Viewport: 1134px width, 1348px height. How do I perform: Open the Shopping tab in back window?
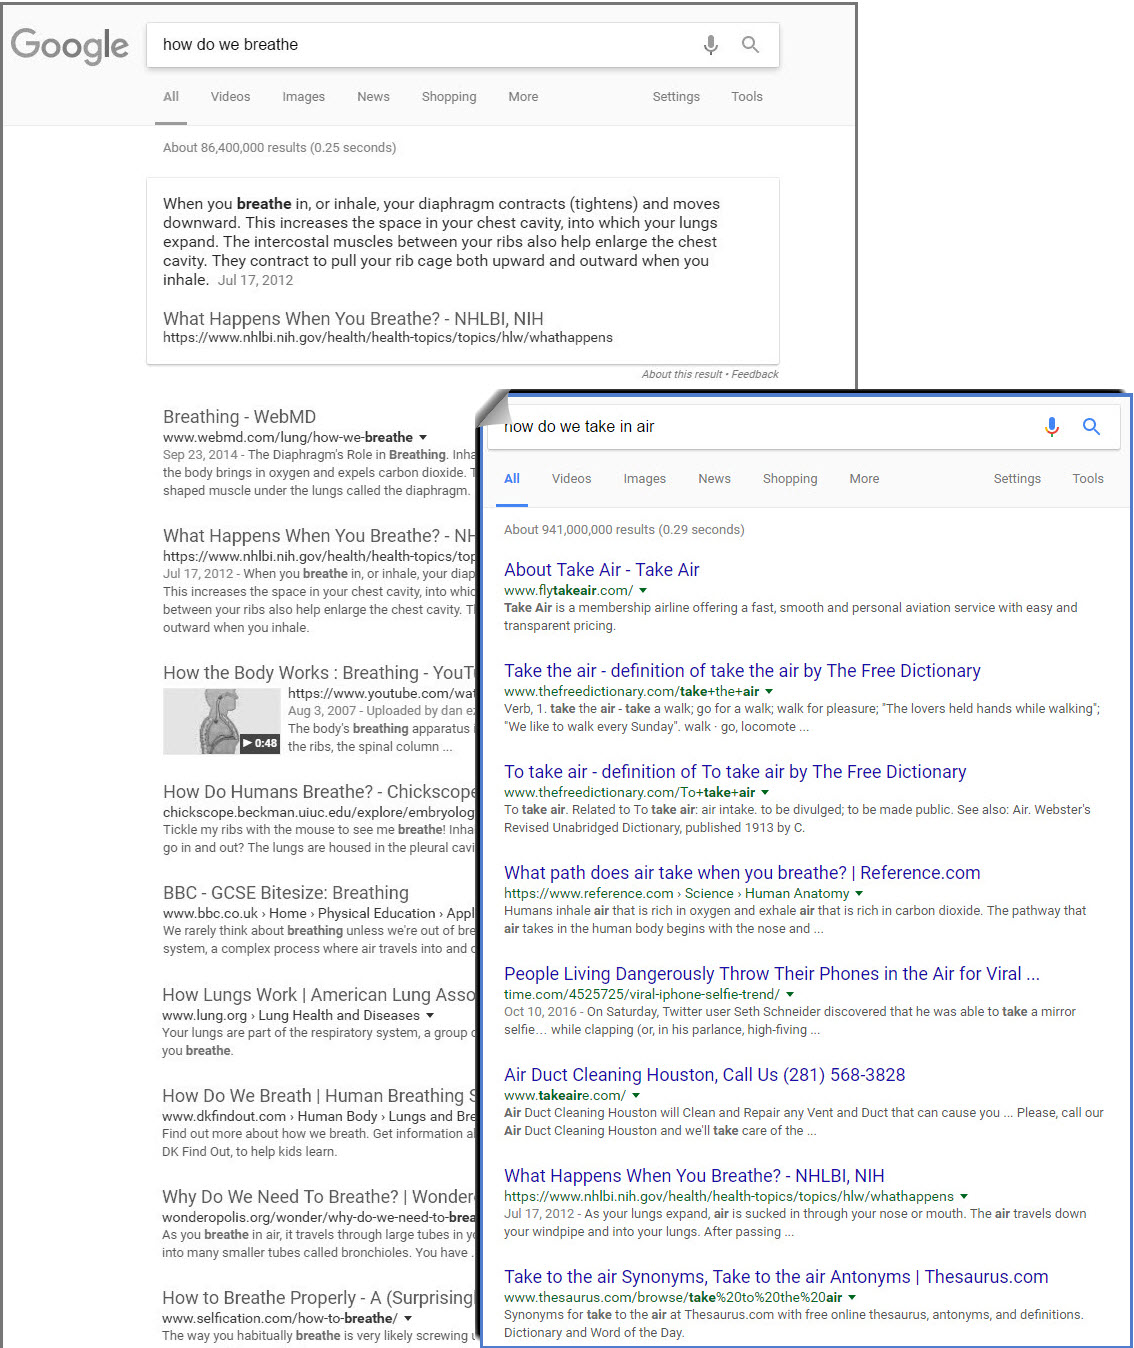pos(449,97)
